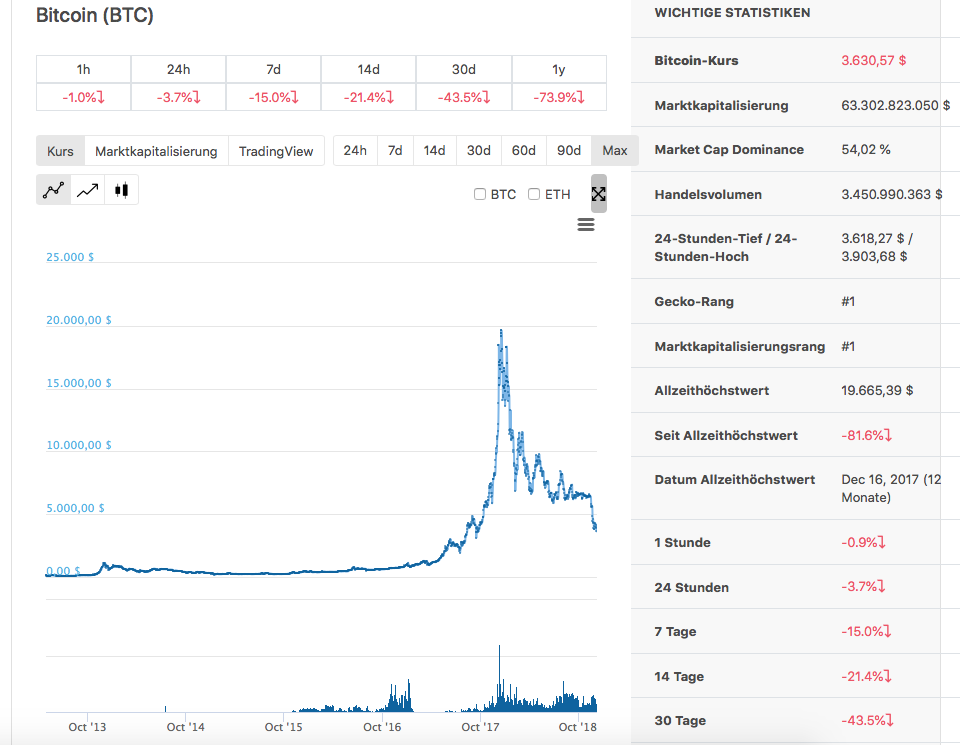Click the 30d timeframe button
The height and width of the screenshot is (745, 960).
coord(478,150)
